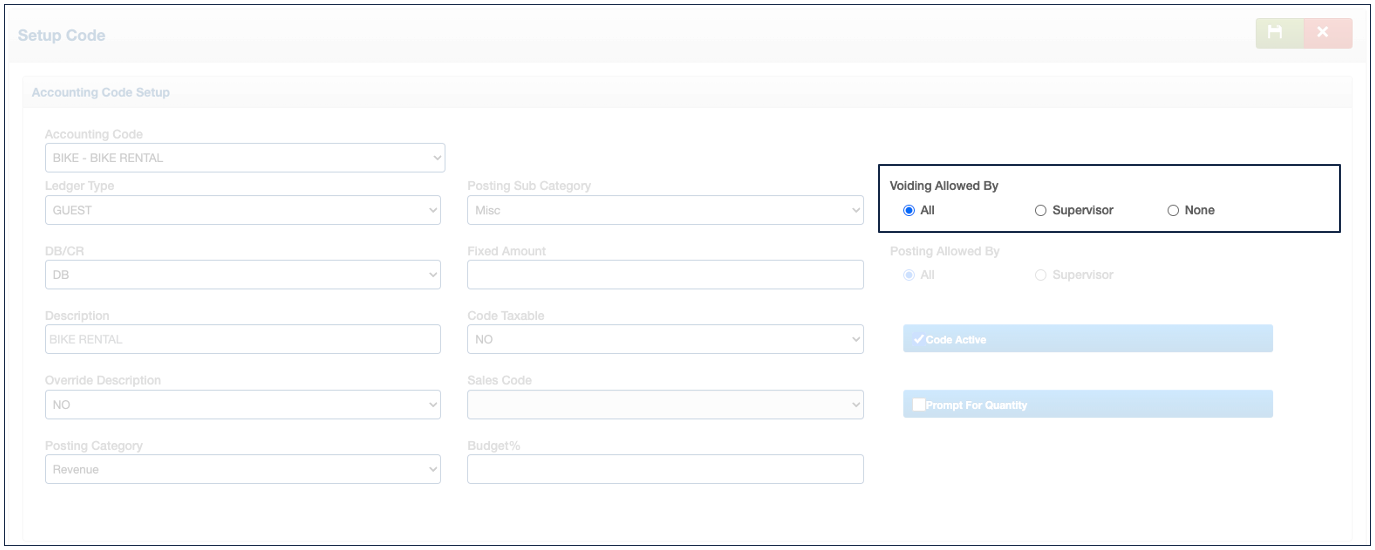
Task: Open the Posting Category dropdown
Action: tap(242, 469)
